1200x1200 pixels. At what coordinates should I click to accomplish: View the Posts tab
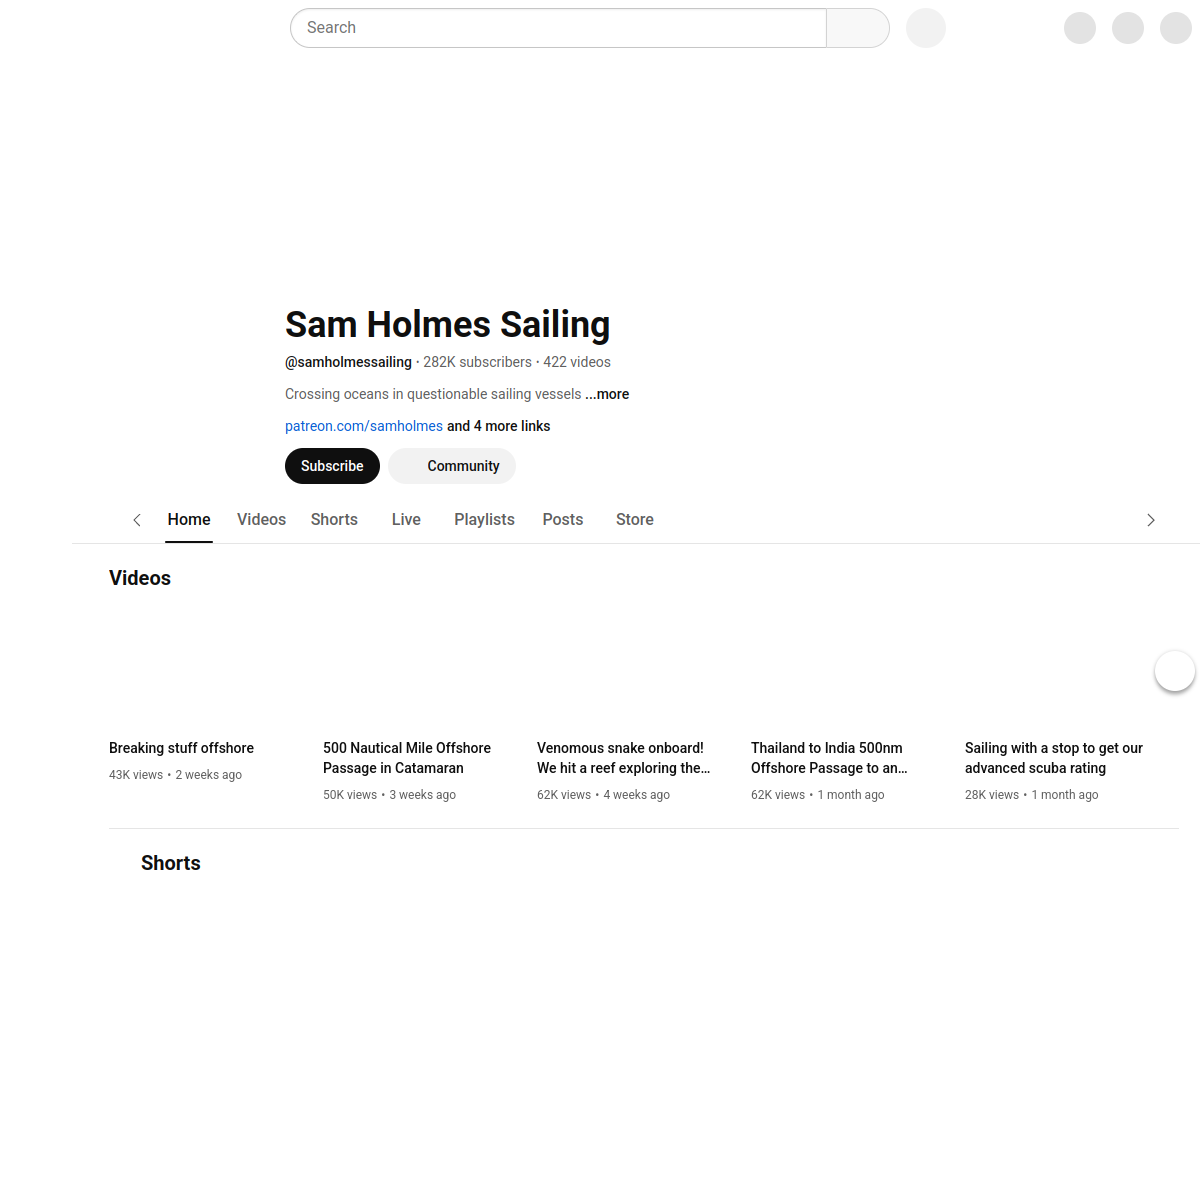562,519
